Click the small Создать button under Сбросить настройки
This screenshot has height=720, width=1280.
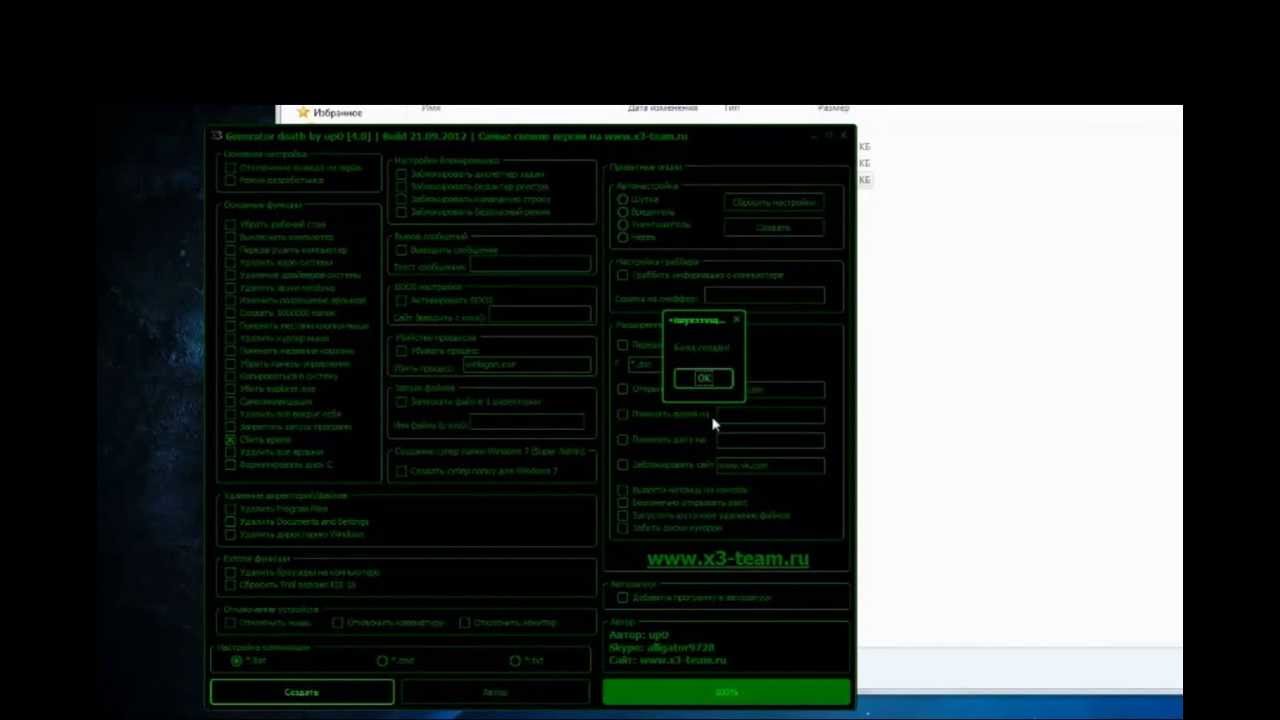click(774, 228)
